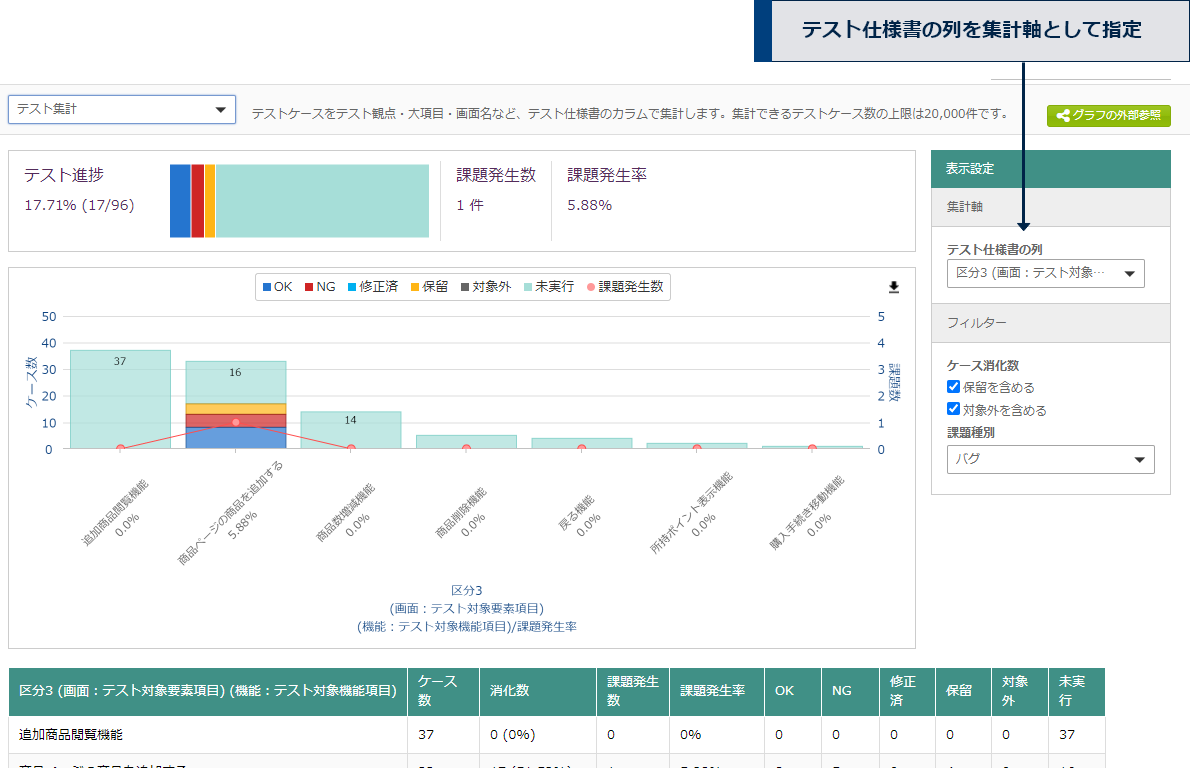Click the 対象外 column header
Viewport: 1190px width, 768px height.
coord(1020,691)
